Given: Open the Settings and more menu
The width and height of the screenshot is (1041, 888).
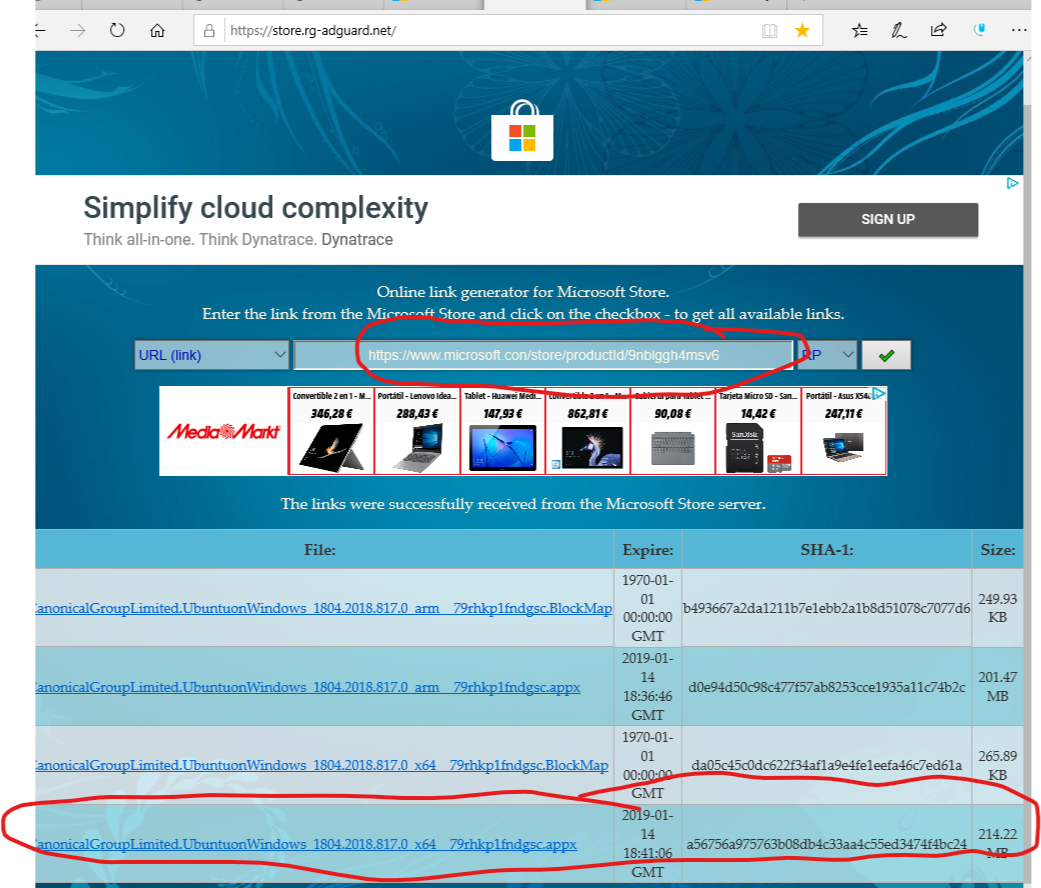Looking at the screenshot, I should [x=1019, y=31].
